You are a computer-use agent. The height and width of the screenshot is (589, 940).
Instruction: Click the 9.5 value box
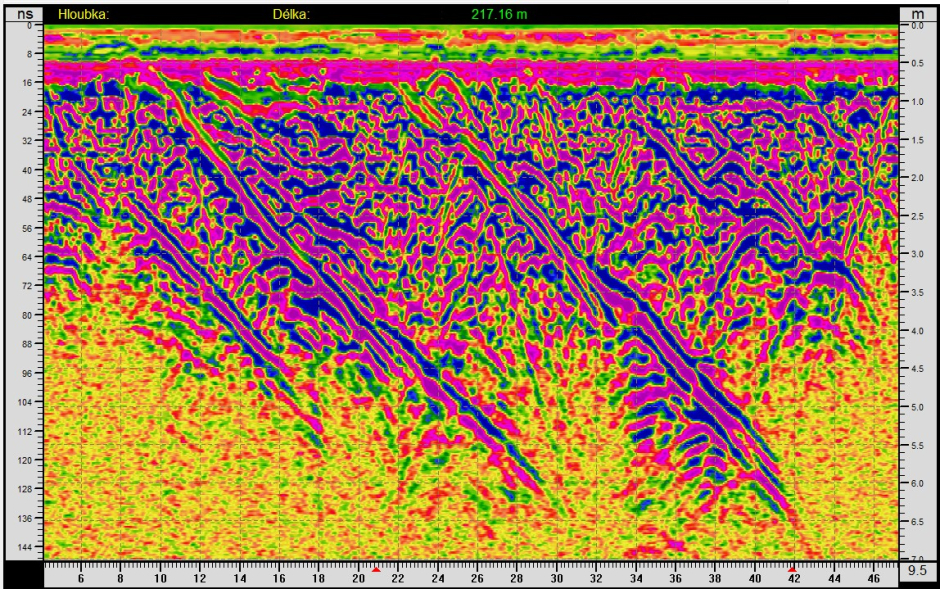tap(917, 570)
